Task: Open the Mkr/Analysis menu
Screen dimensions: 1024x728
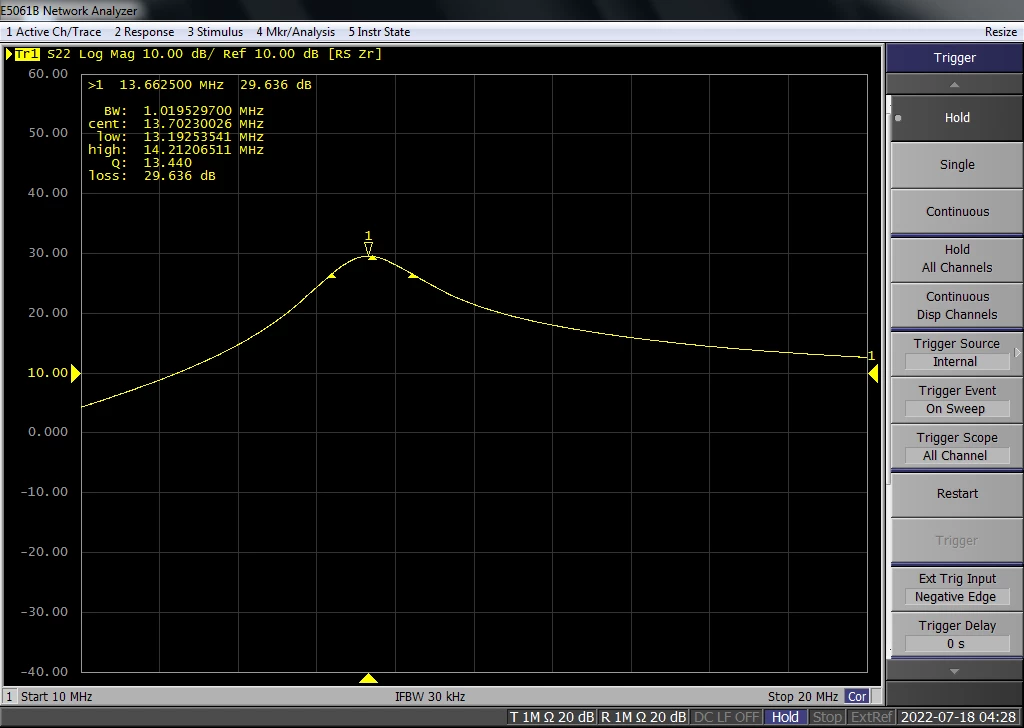Action: pos(295,32)
